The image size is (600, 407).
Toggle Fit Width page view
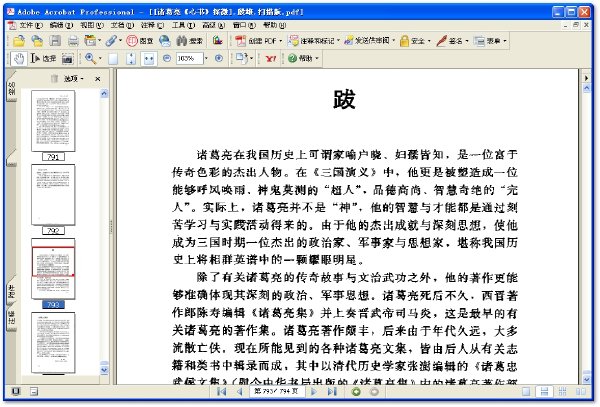pyautogui.click(x=148, y=59)
